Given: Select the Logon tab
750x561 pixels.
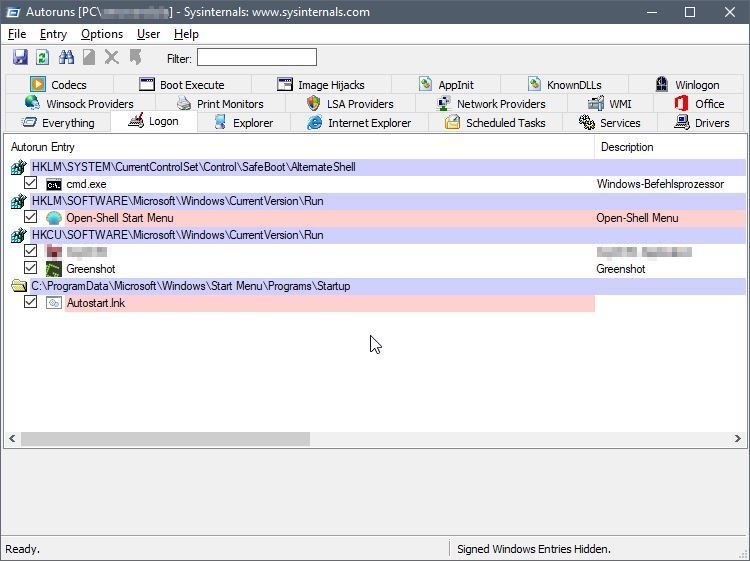Looking at the screenshot, I should (154, 121).
